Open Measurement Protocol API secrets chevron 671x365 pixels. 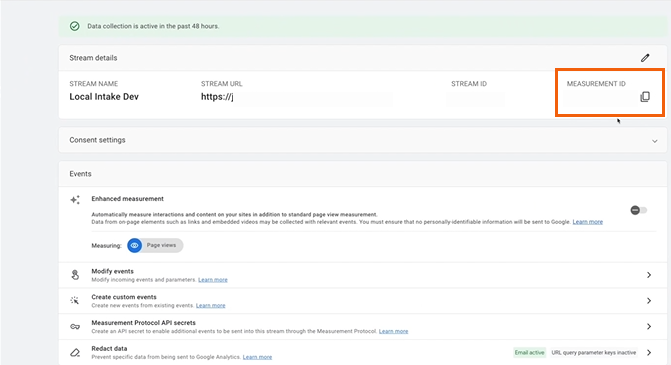(649, 326)
